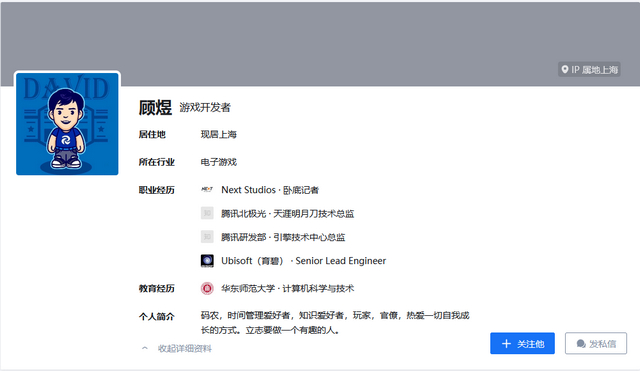Open the Ubisoft Senior Lead Engineer entry

coord(304,261)
